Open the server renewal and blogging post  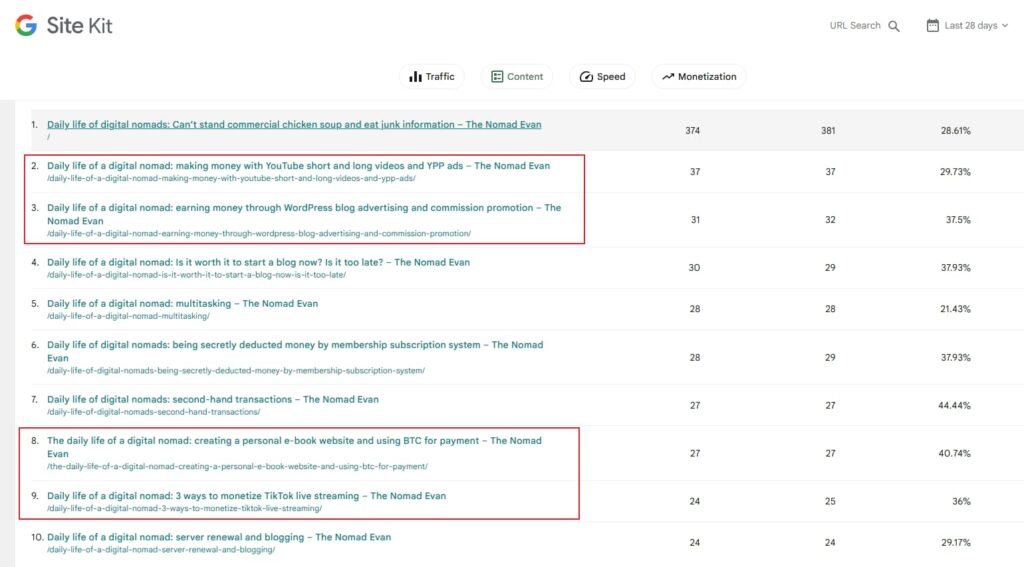pos(219,537)
